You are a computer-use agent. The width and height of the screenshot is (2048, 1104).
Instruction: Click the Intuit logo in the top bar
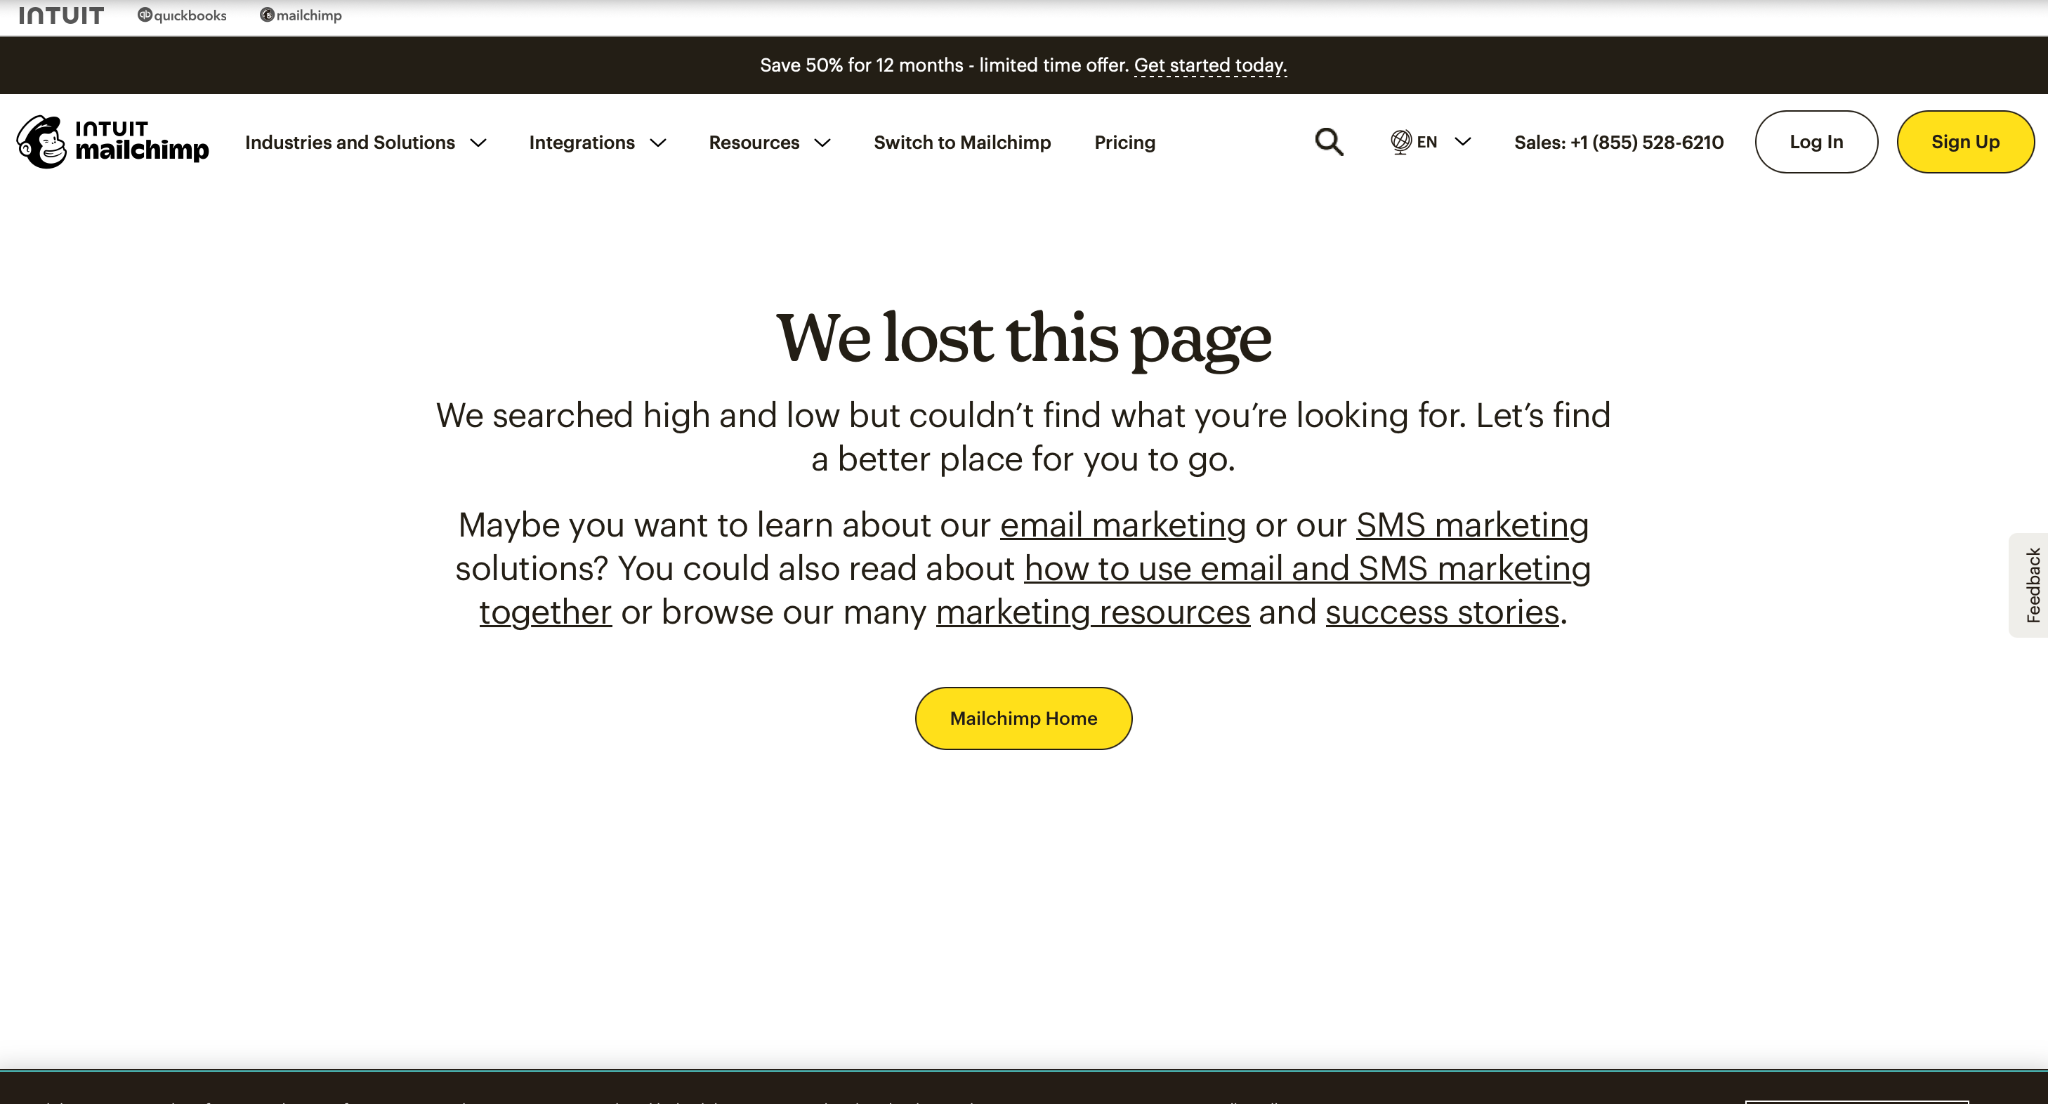click(x=61, y=15)
